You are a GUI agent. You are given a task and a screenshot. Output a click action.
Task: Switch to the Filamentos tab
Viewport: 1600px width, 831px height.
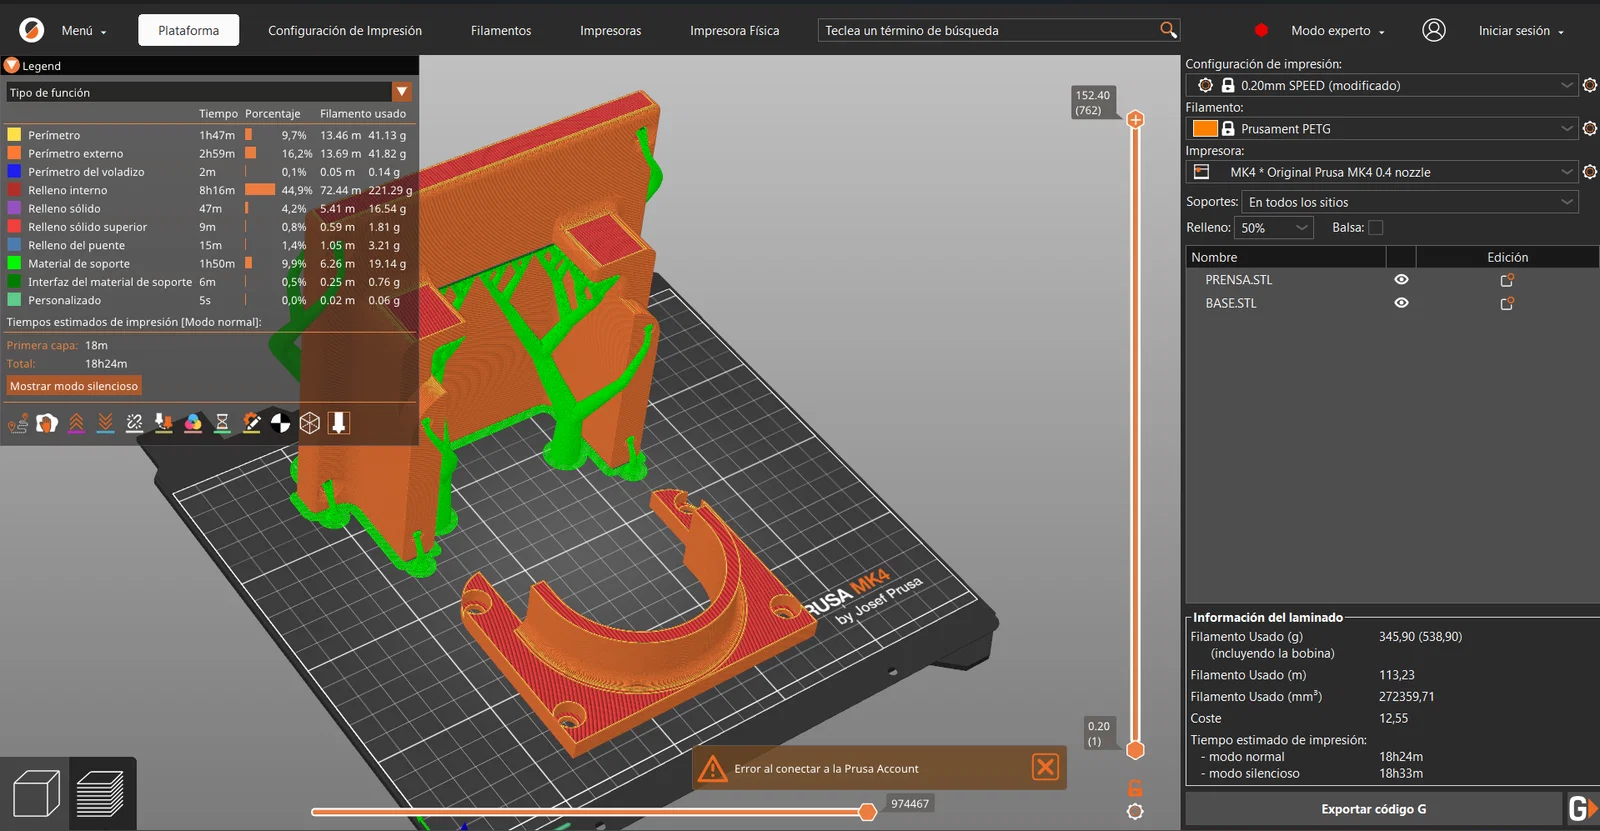(x=501, y=31)
